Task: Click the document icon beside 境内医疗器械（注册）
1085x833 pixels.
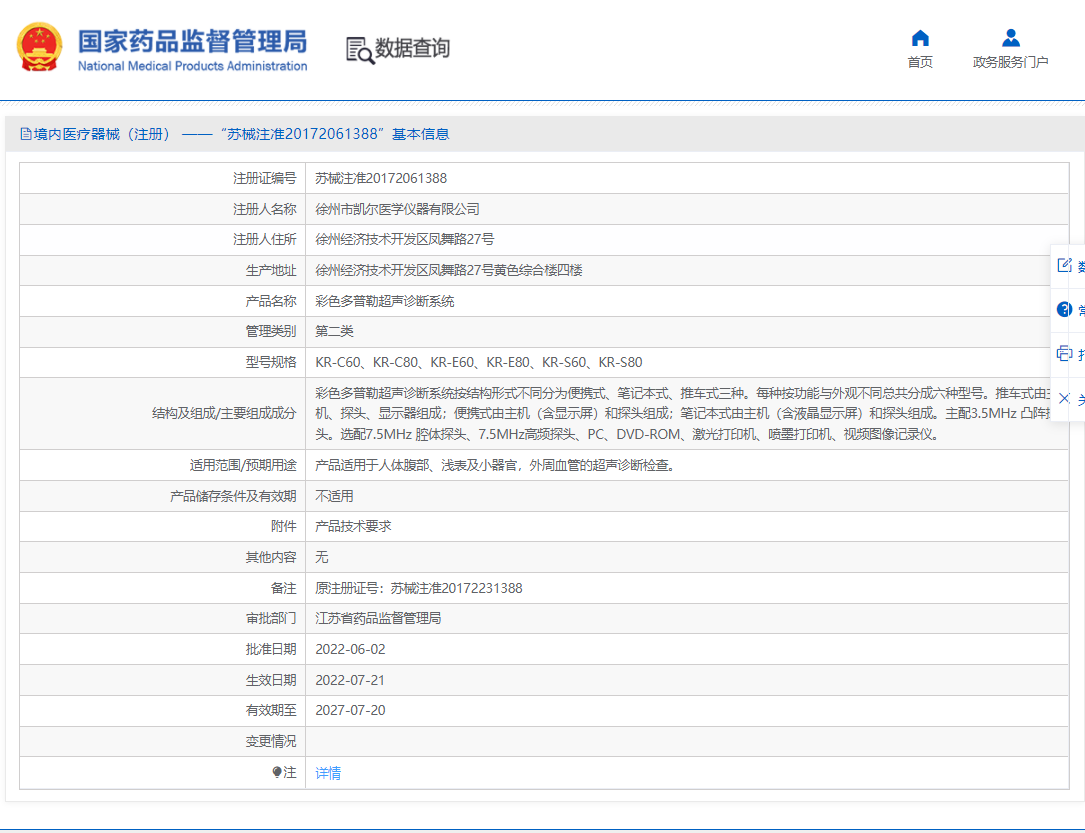Action: click(x=25, y=133)
